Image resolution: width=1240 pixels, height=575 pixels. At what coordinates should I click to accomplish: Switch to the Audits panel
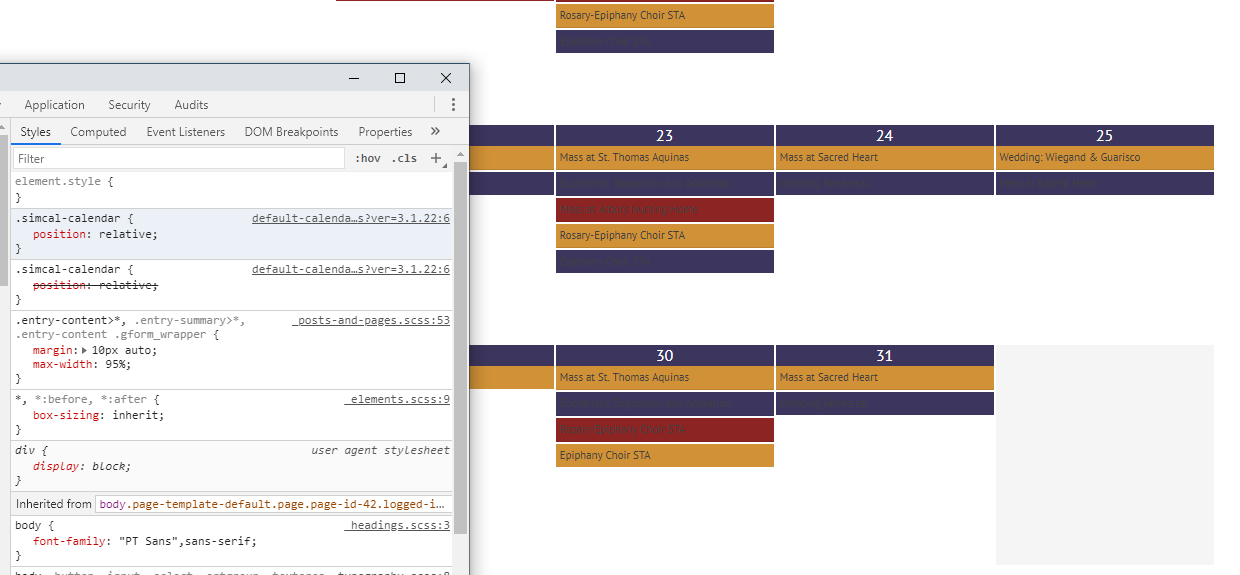191,105
